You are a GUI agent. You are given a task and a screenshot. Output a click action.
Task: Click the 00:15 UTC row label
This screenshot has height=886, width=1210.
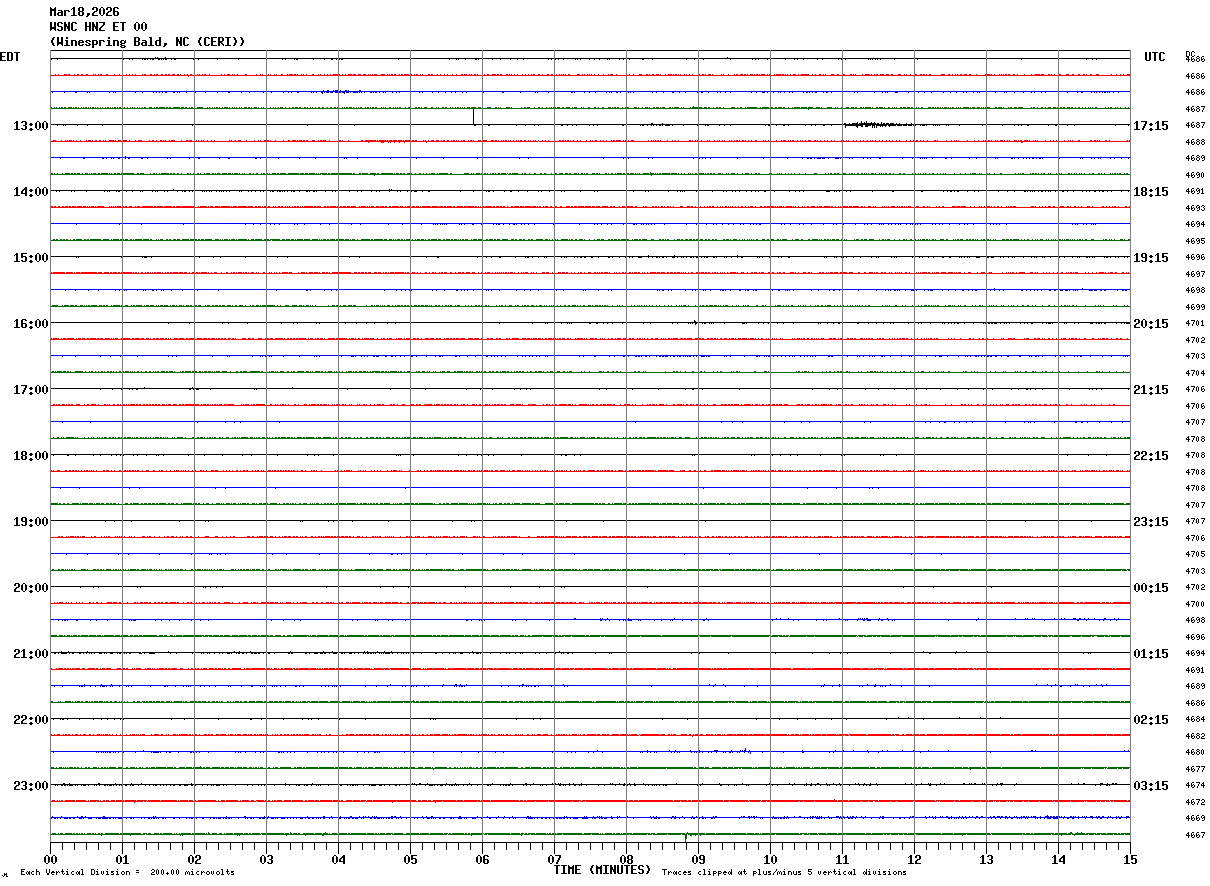pyautogui.click(x=1151, y=588)
